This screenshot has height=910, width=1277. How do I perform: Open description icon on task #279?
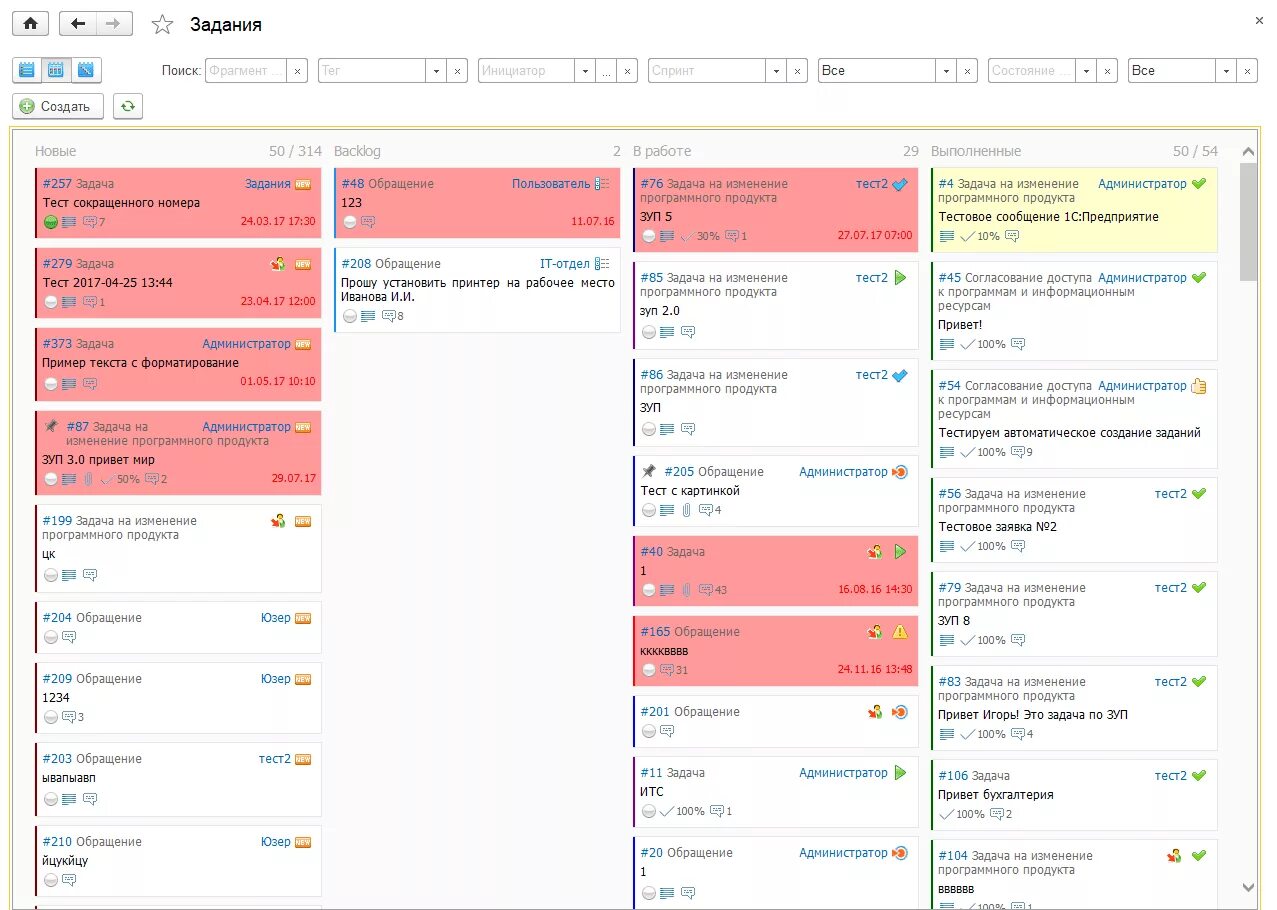[x=69, y=302]
